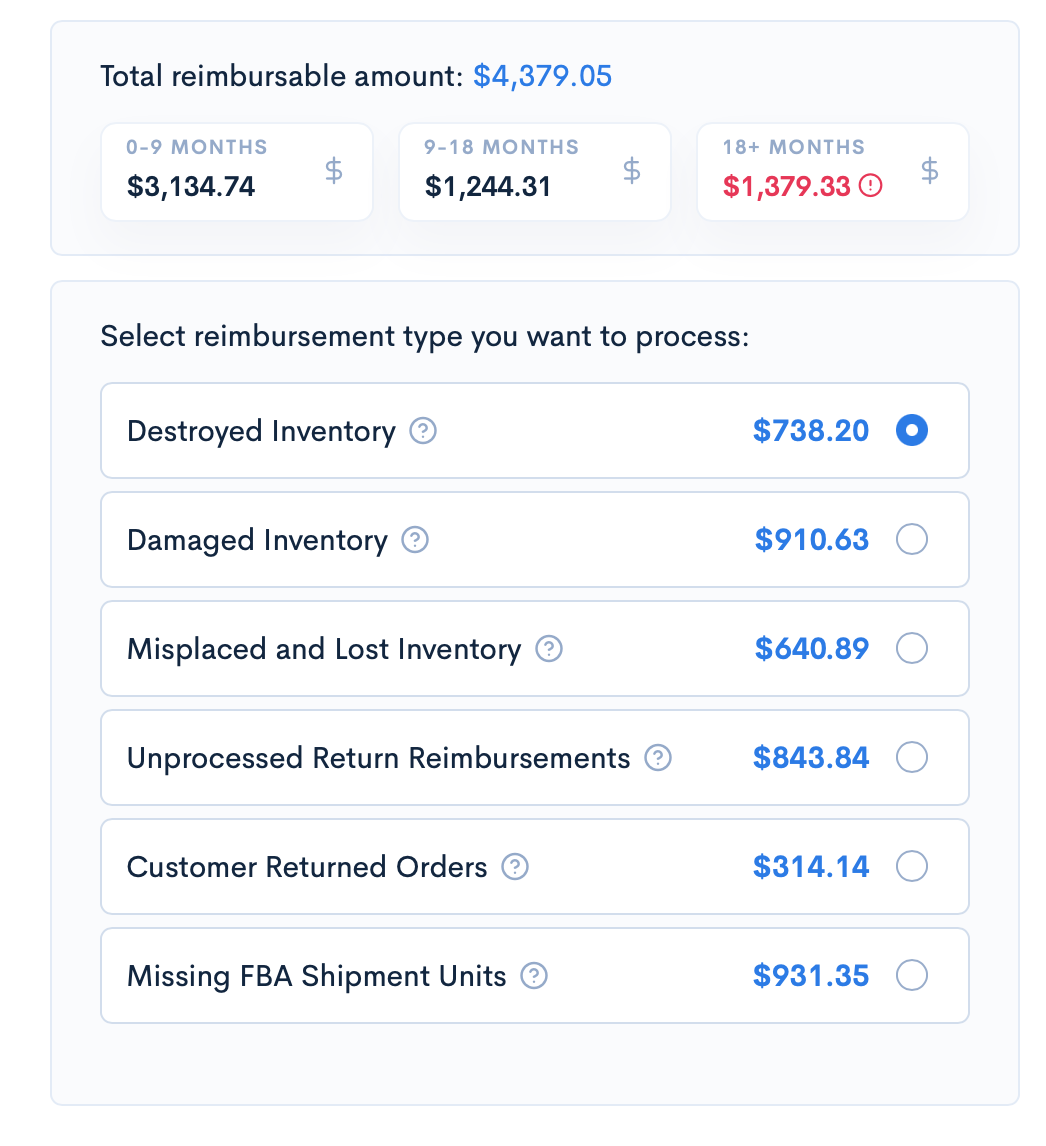Select the Customer Returned Orders radio button

[911, 866]
